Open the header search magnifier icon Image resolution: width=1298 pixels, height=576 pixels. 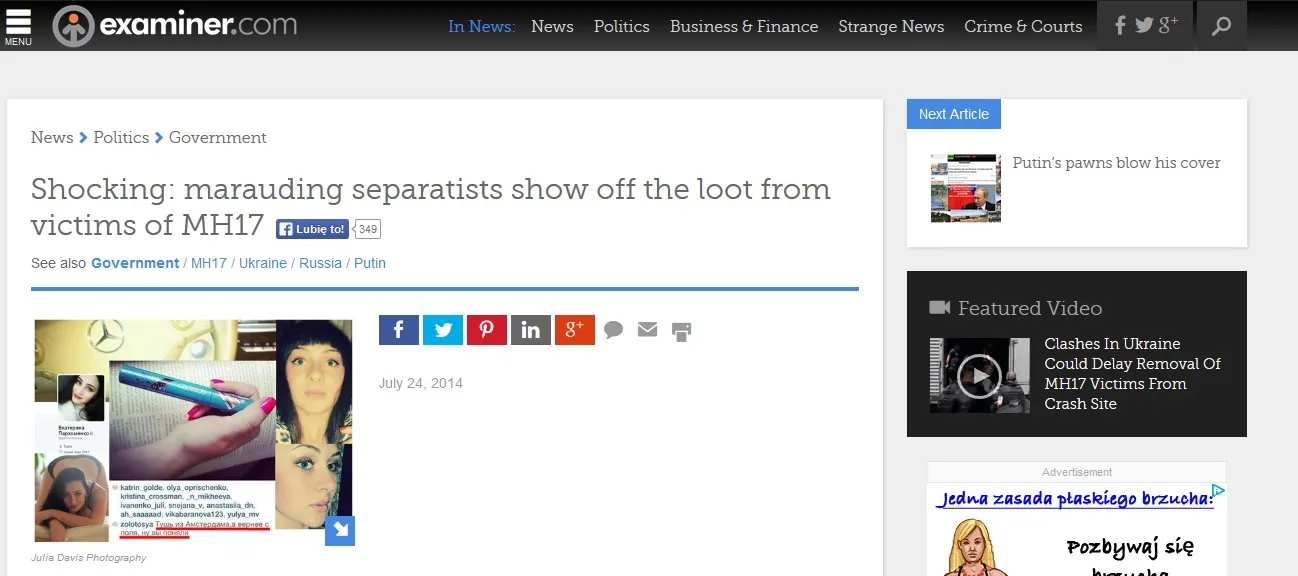1221,26
